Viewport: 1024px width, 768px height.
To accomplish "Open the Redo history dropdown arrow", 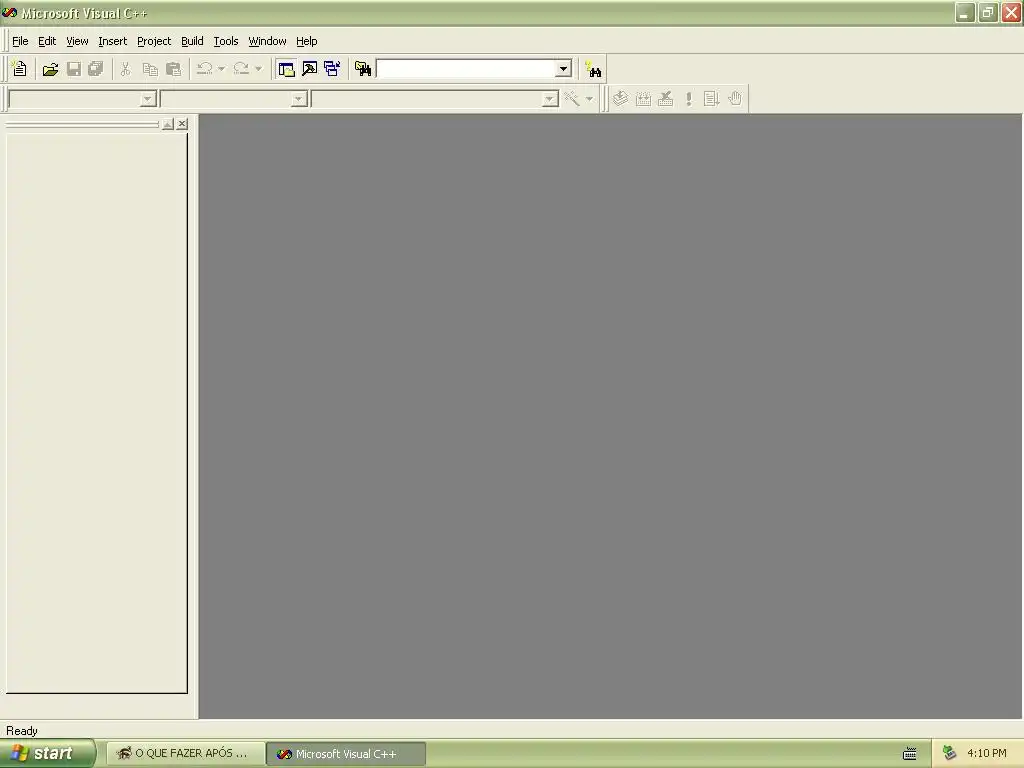I will (x=259, y=69).
